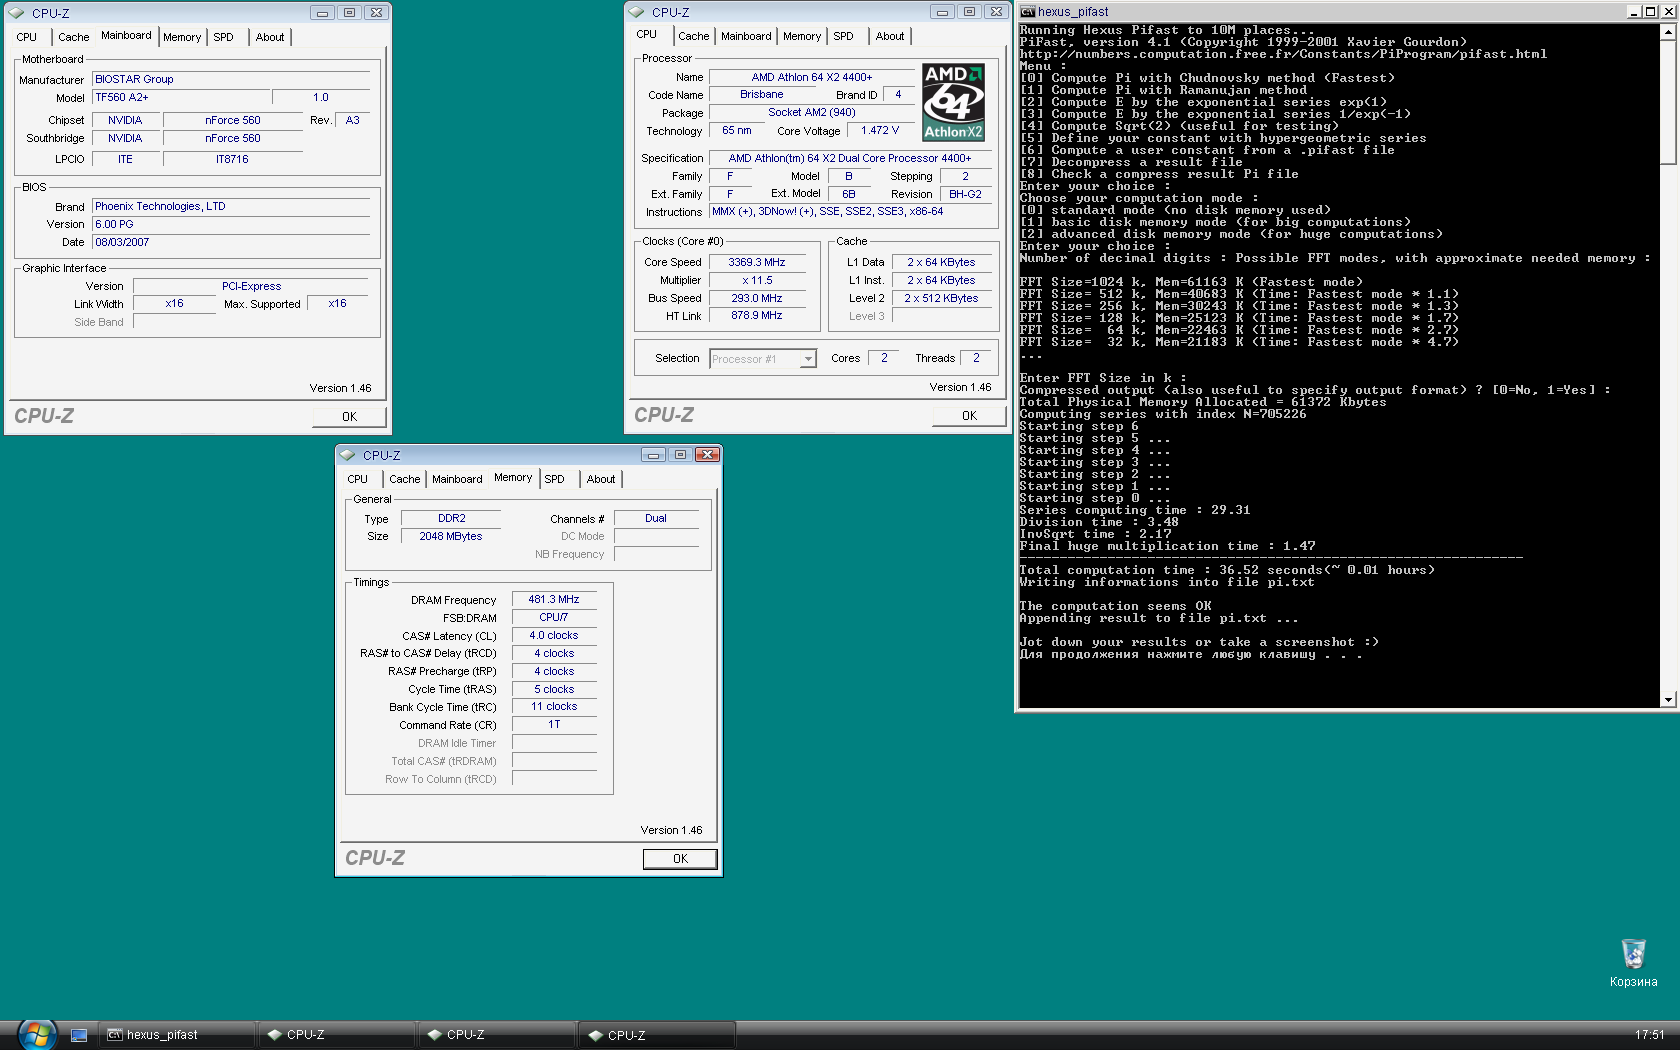Click the third CPU-Z taskbar button

tap(657, 1035)
